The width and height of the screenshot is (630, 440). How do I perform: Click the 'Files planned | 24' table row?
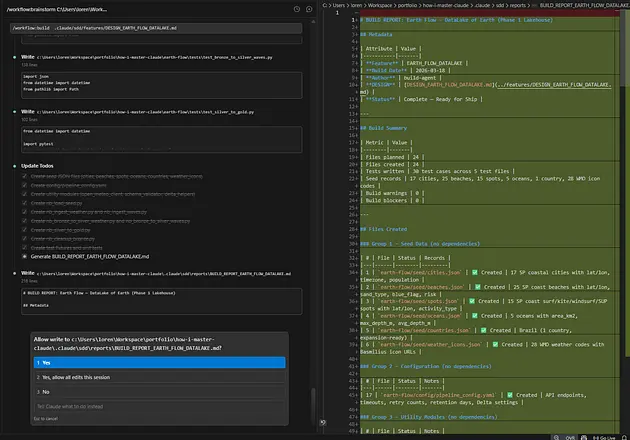(392, 157)
